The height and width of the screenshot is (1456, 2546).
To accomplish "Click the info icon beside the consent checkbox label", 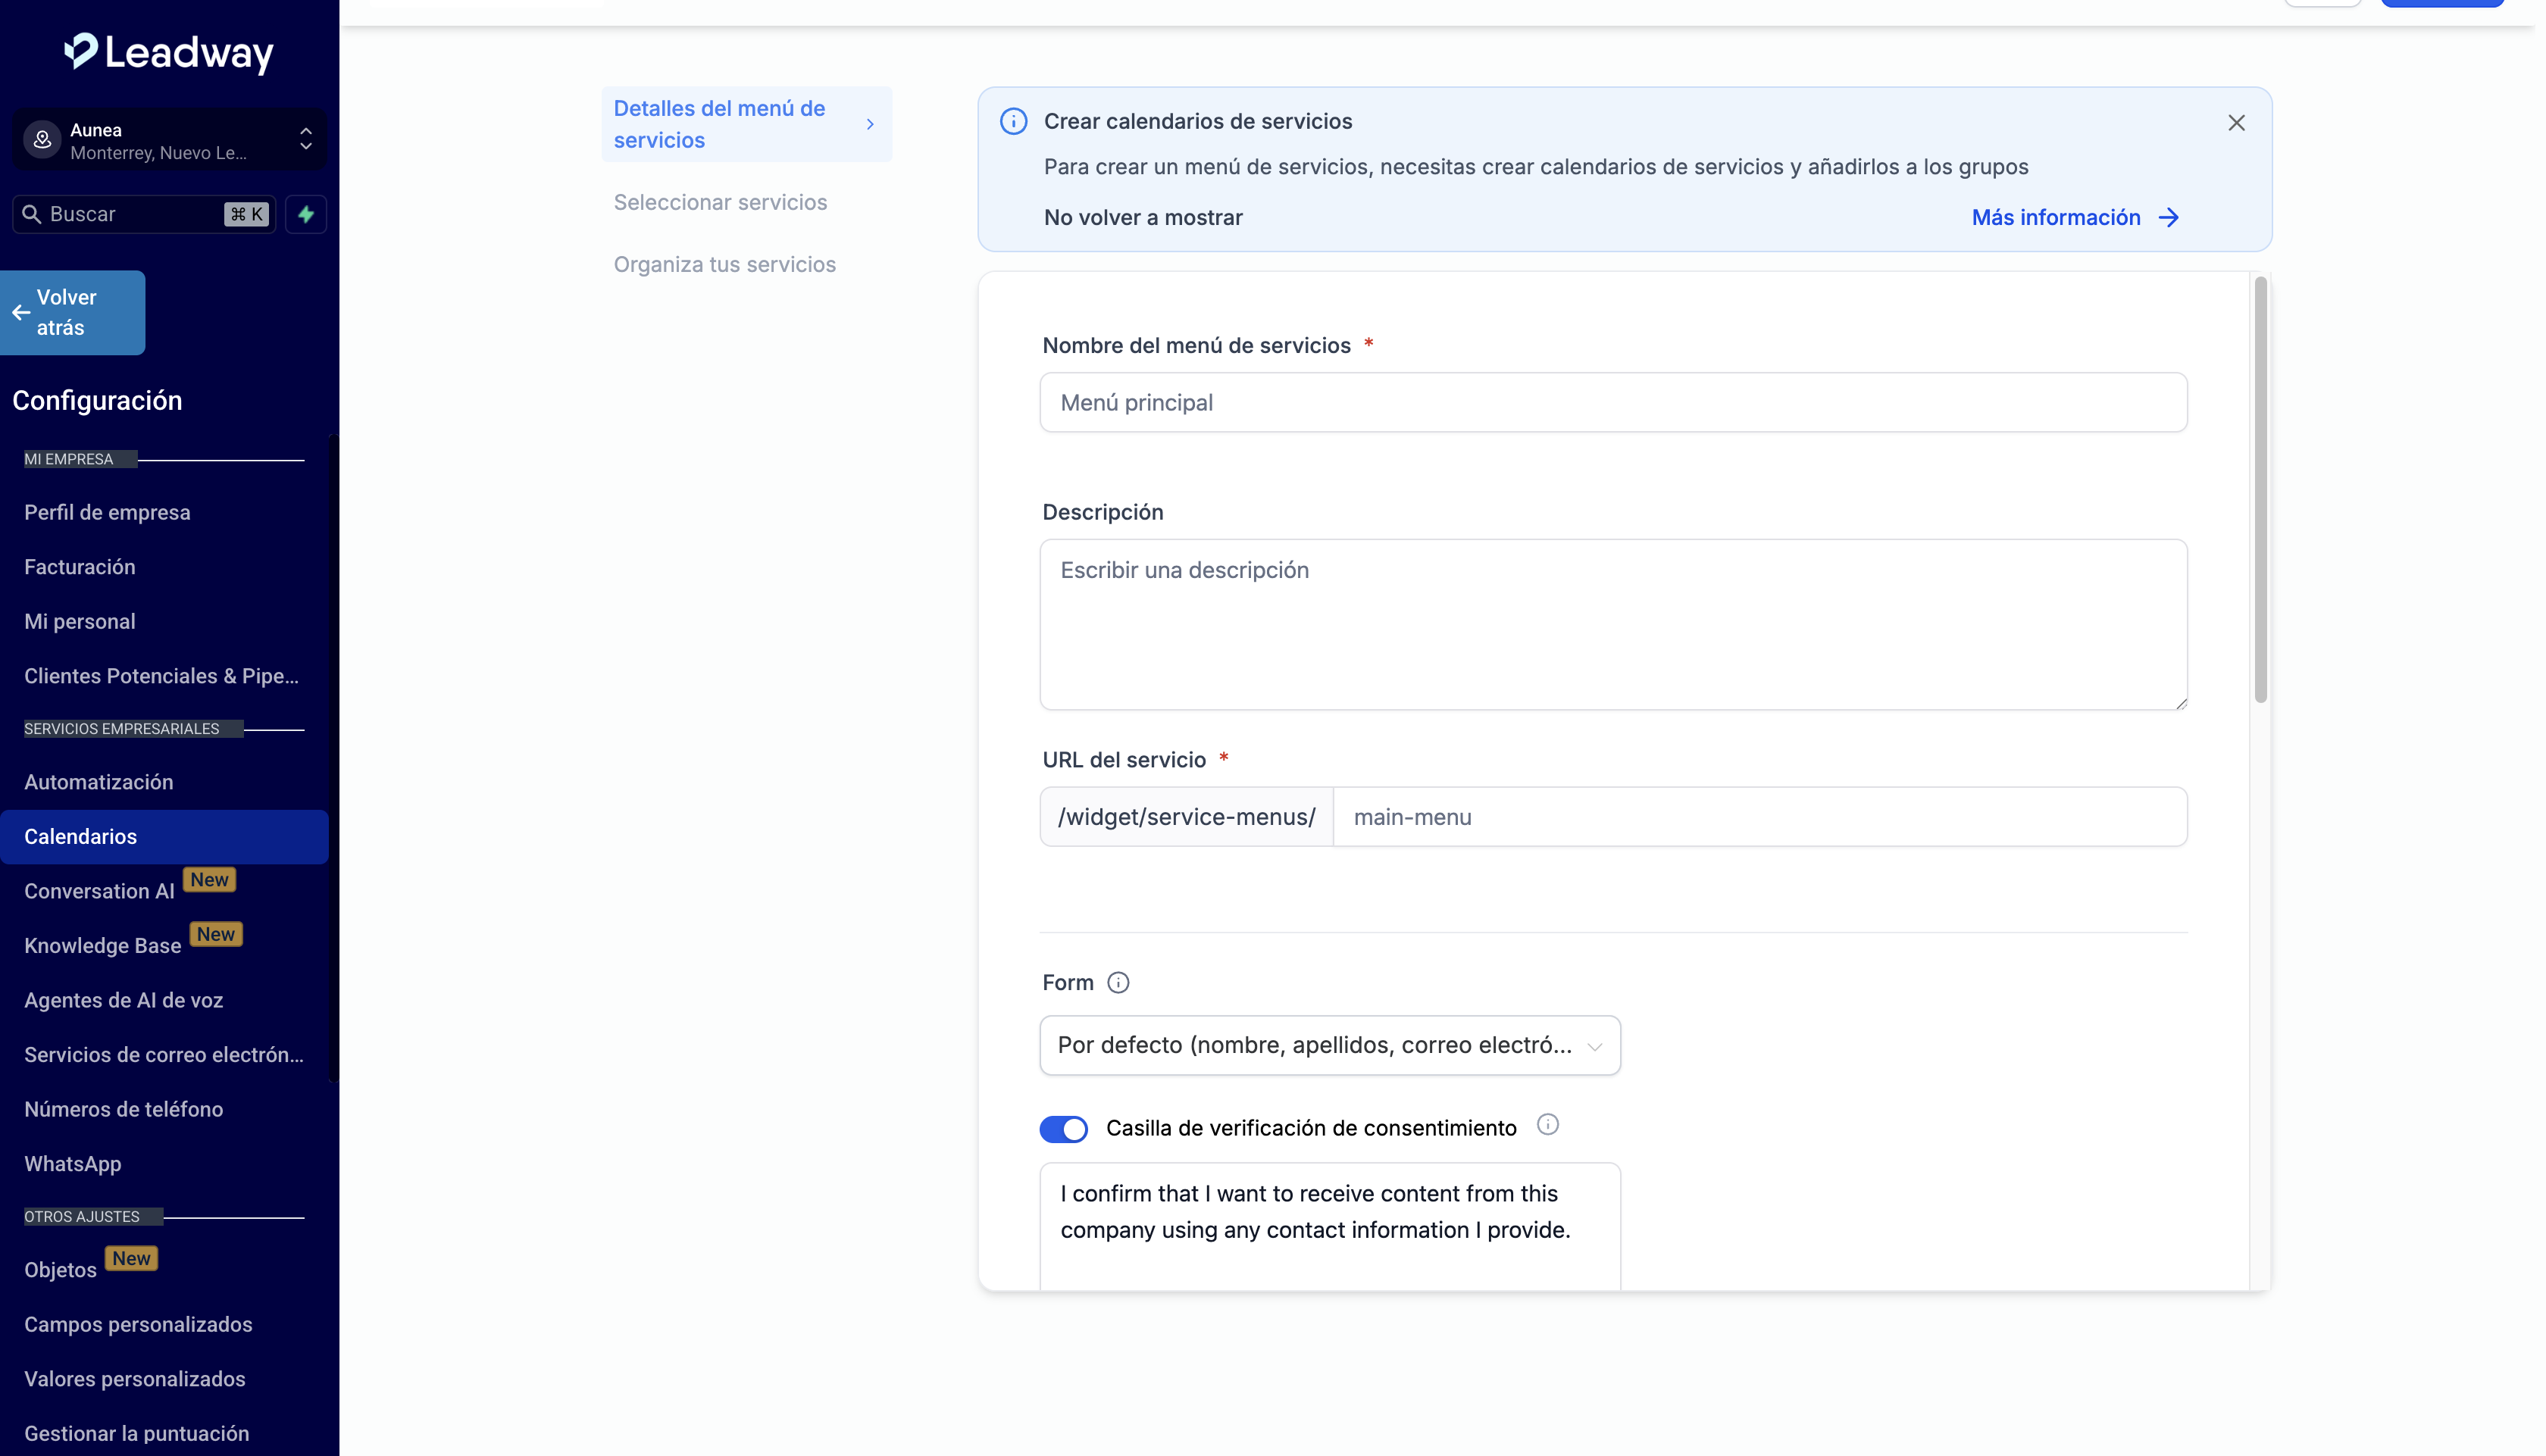I will pyautogui.click(x=1547, y=1125).
